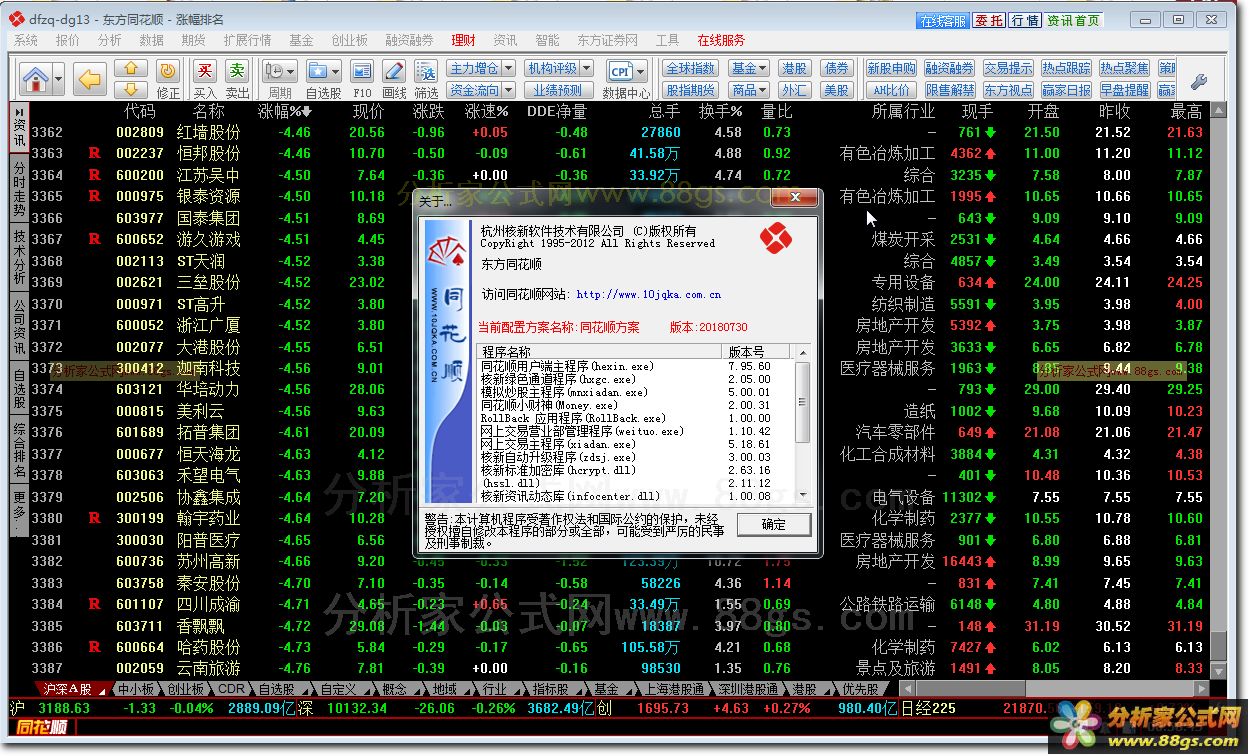Click the 限售解禁 button
This screenshot has width=1250, height=756.
[x=950, y=90]
